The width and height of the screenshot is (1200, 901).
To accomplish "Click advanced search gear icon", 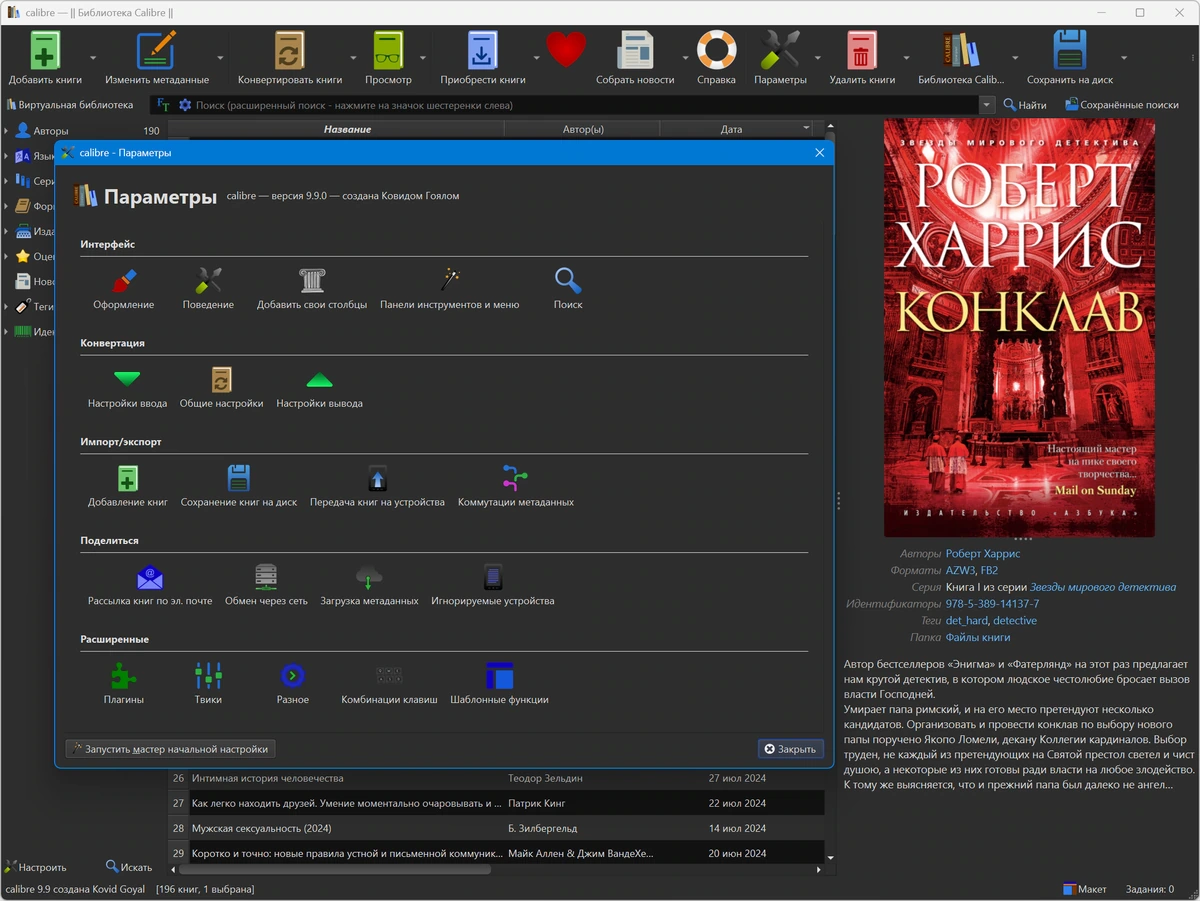I will click(184, 105).
